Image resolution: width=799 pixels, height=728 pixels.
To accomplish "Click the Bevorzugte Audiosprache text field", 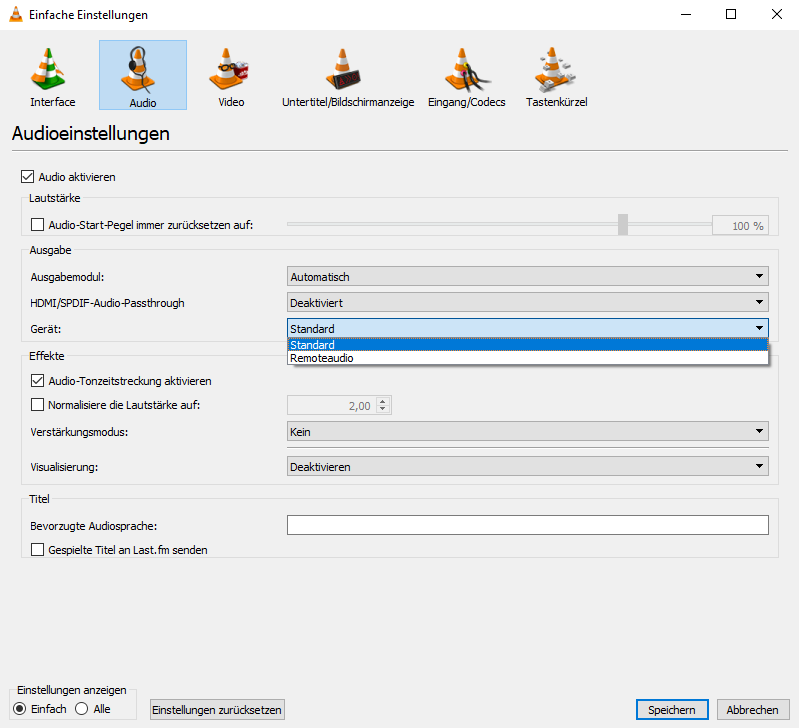I will click(x=527, y=526).
